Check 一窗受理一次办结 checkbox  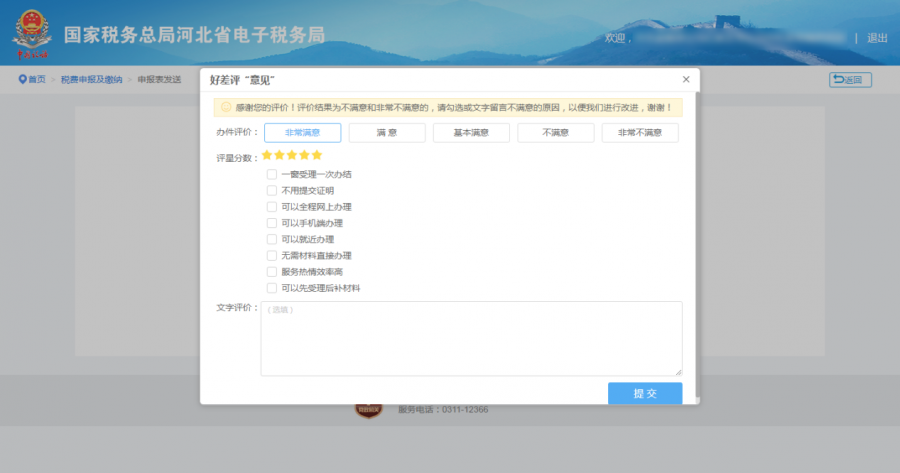coord(272,174)
